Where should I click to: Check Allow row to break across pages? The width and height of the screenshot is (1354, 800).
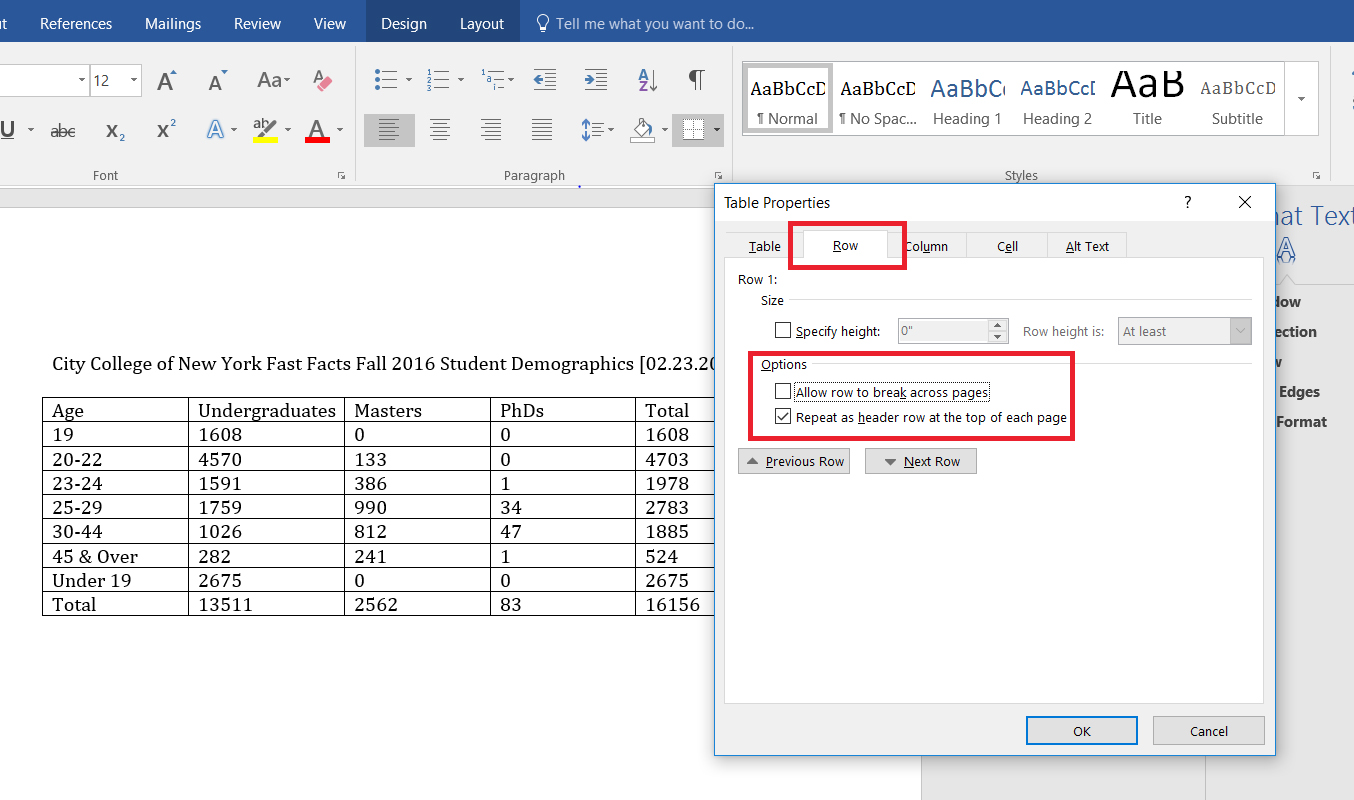click(783, 392)
